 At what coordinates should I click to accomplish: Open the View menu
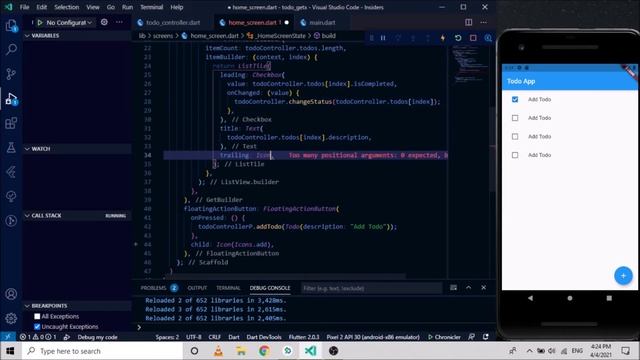point(93,7)
